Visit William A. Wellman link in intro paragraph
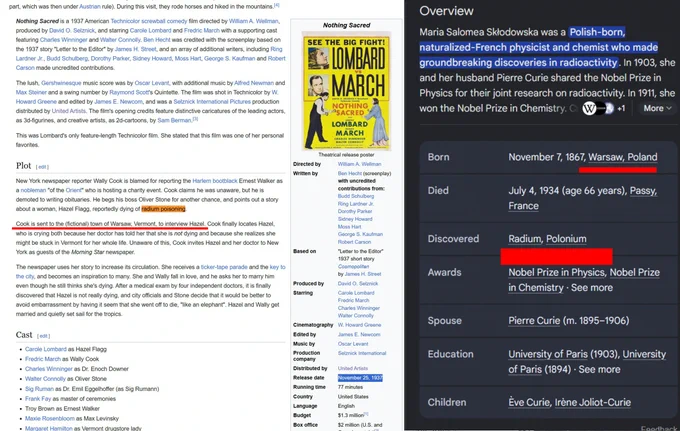The height and width of the screenshot is (431, 680). 254,21
